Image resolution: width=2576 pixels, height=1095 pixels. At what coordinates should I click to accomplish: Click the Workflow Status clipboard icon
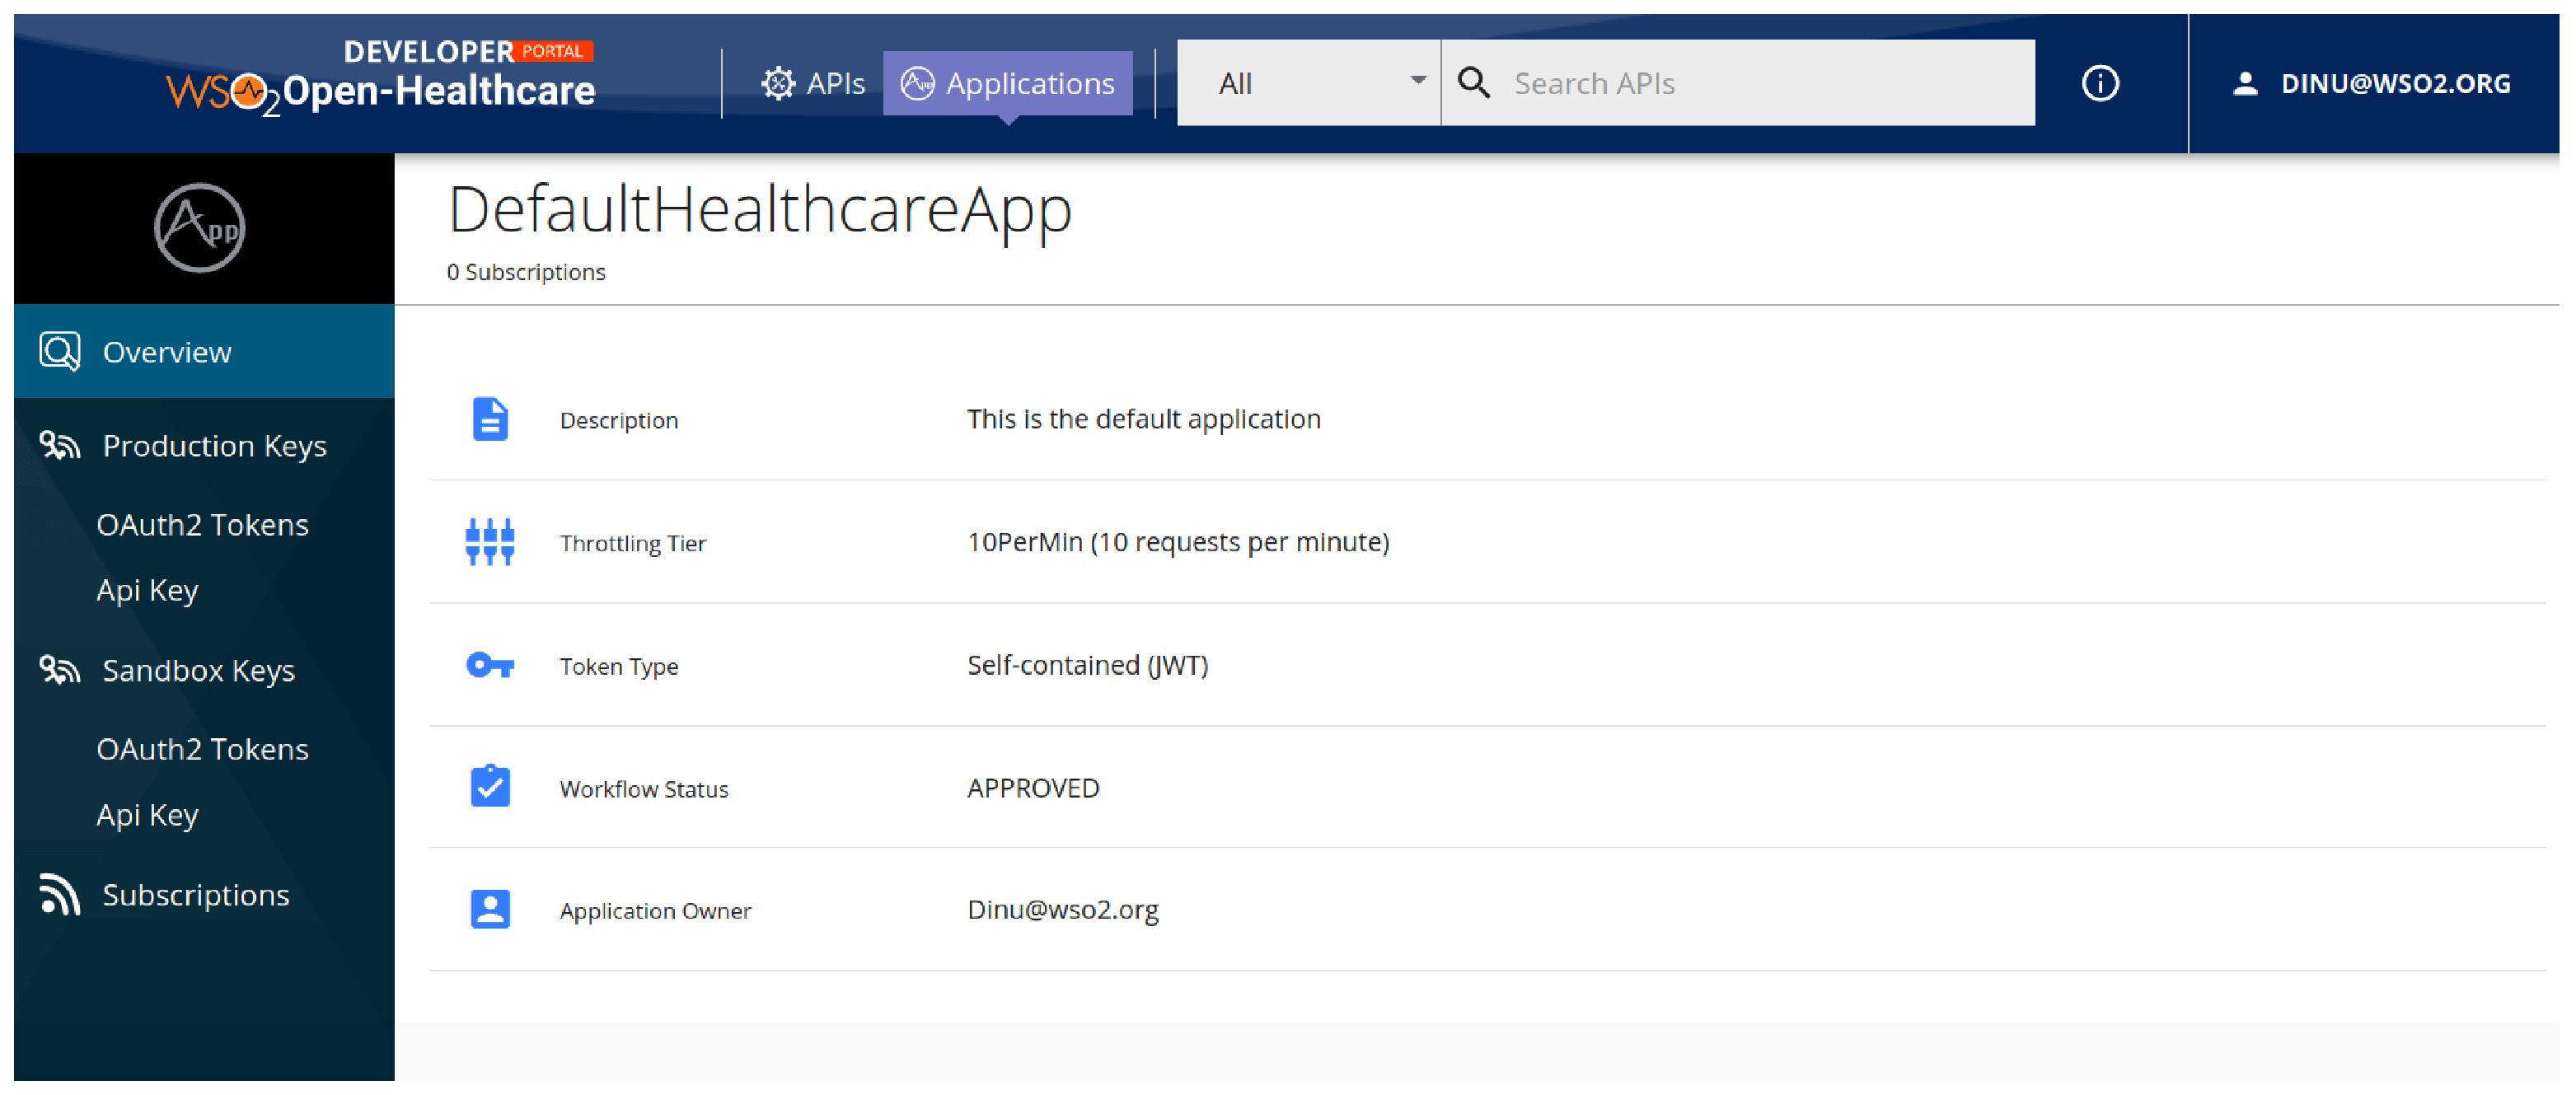(490, 786)
